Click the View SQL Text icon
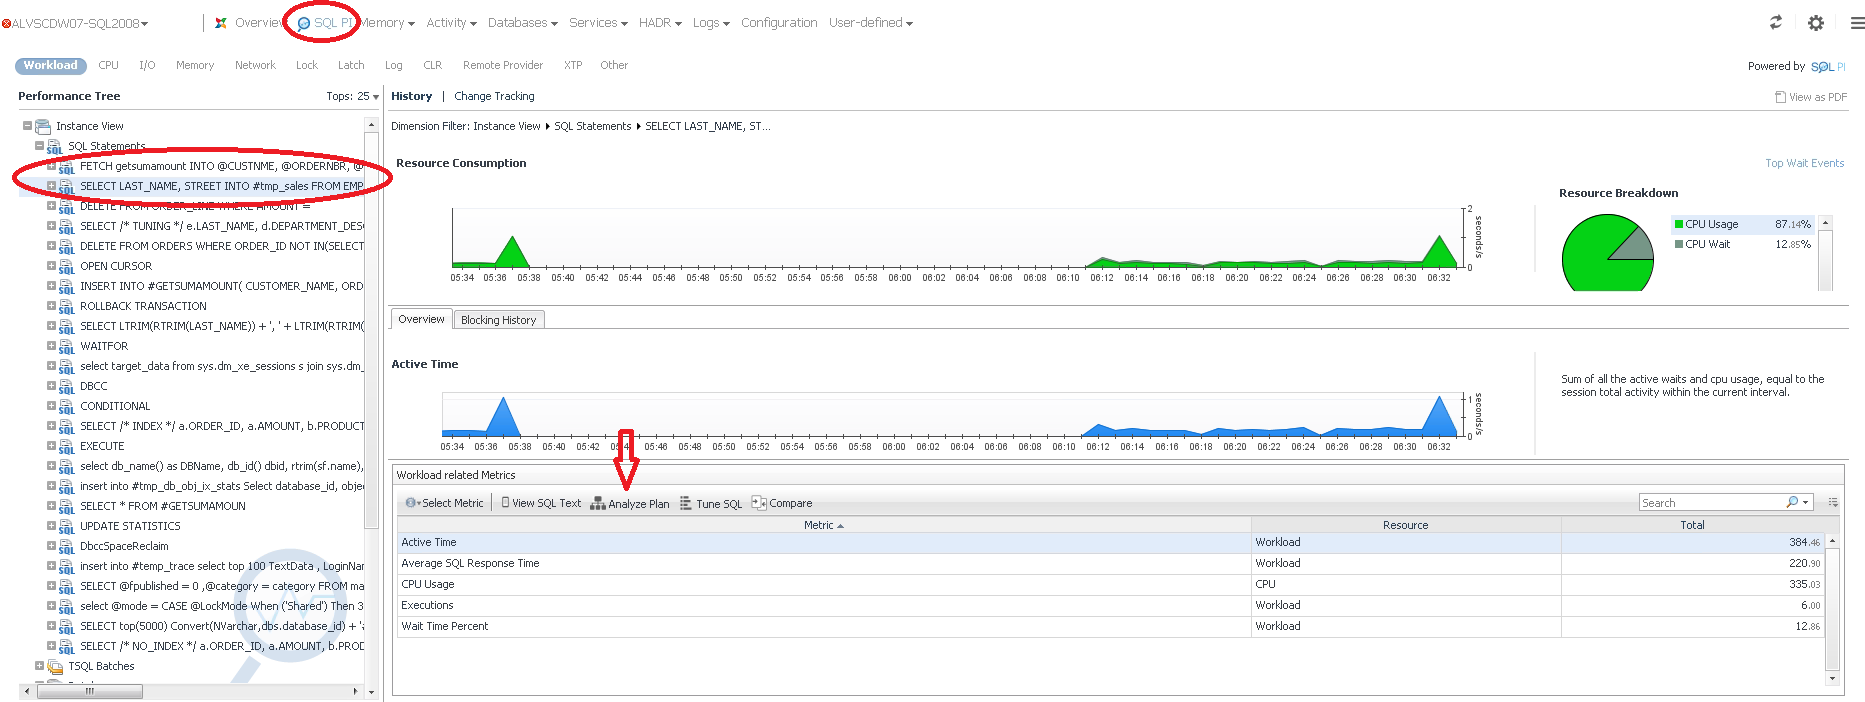 505,503
